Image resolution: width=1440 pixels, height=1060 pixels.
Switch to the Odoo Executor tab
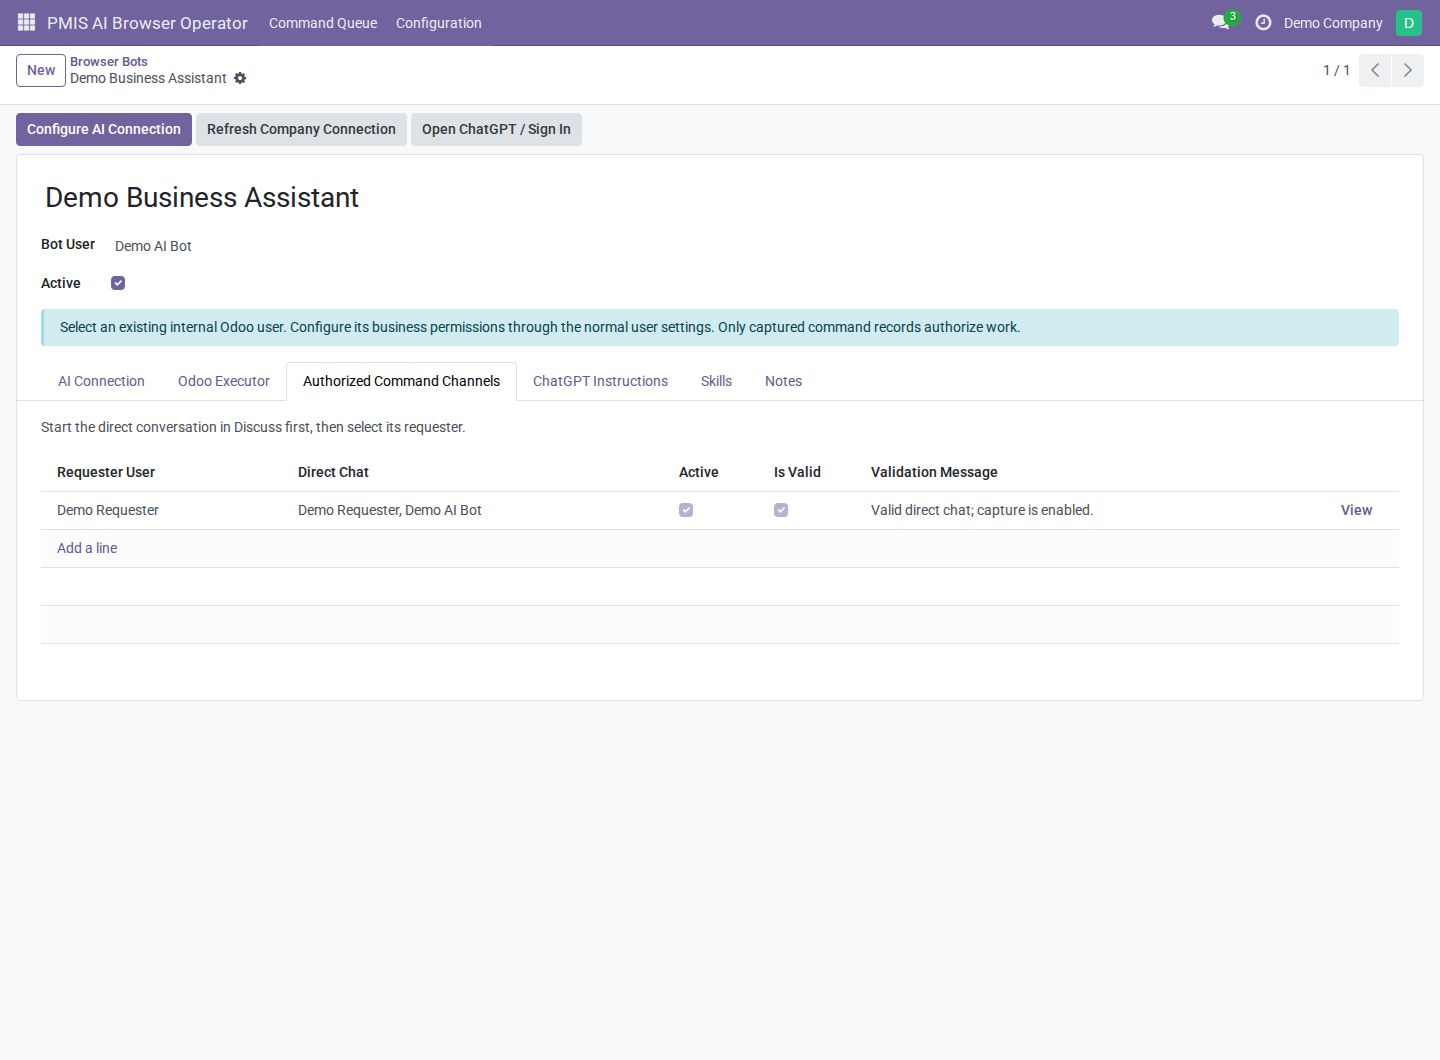point(224,381)
